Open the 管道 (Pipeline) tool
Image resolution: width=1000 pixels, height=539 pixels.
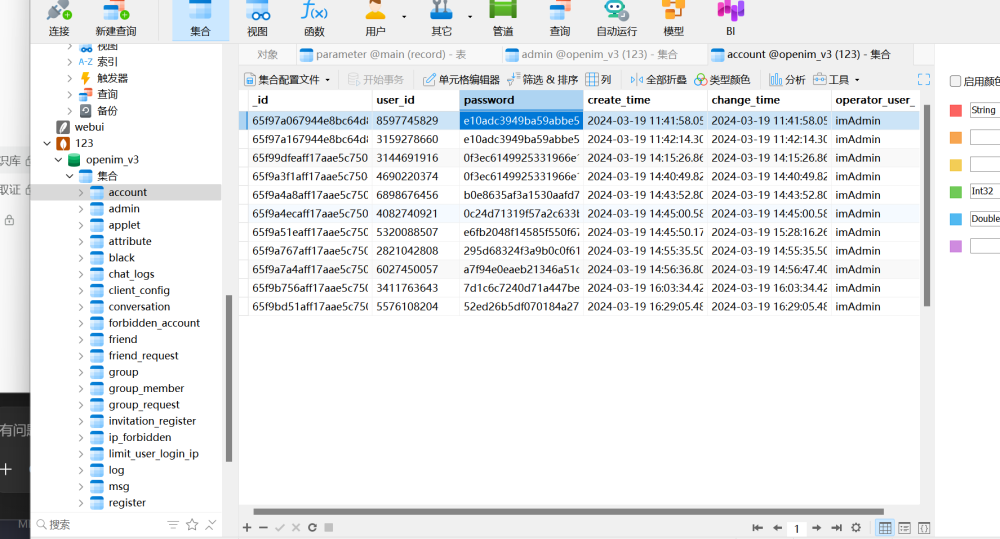coord(502,19)
